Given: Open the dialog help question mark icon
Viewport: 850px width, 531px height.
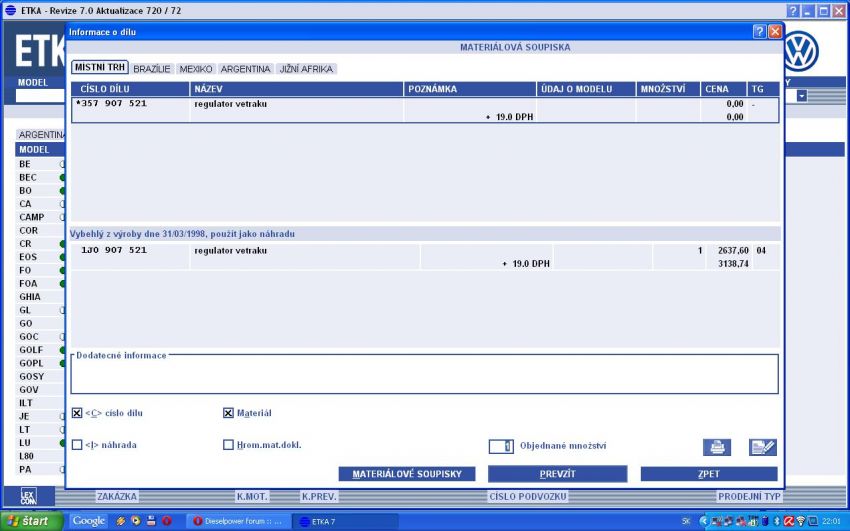Looking at the screenshot, I should pyautogui.click(x=759, y=32).
